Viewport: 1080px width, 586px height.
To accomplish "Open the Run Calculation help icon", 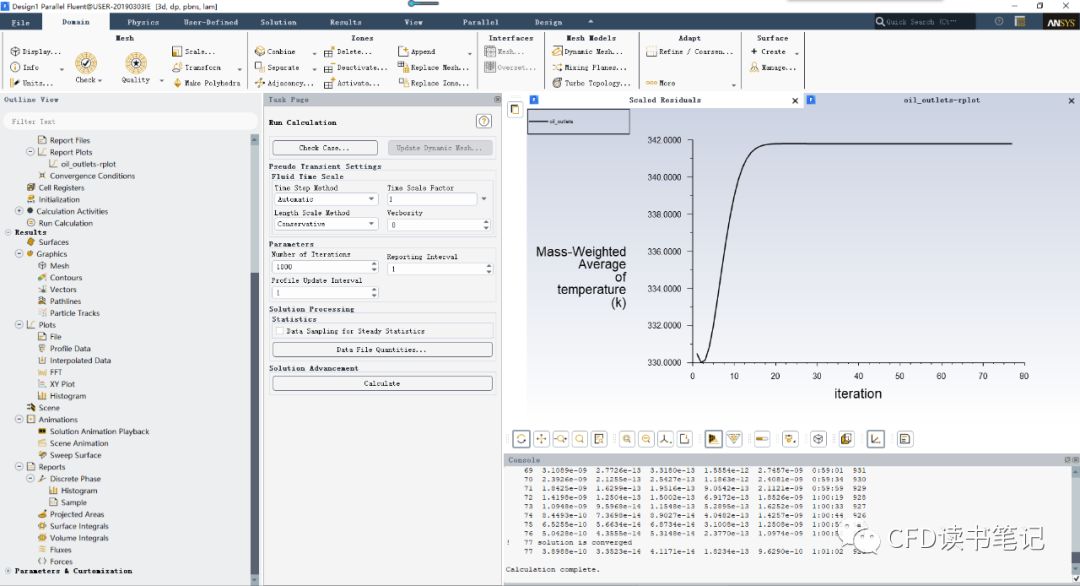I will 484,122.
